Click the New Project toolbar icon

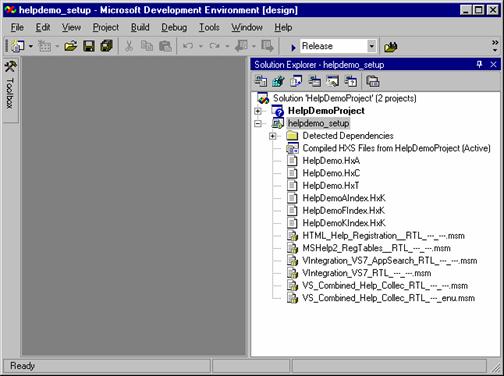click(x=18, y=46)
